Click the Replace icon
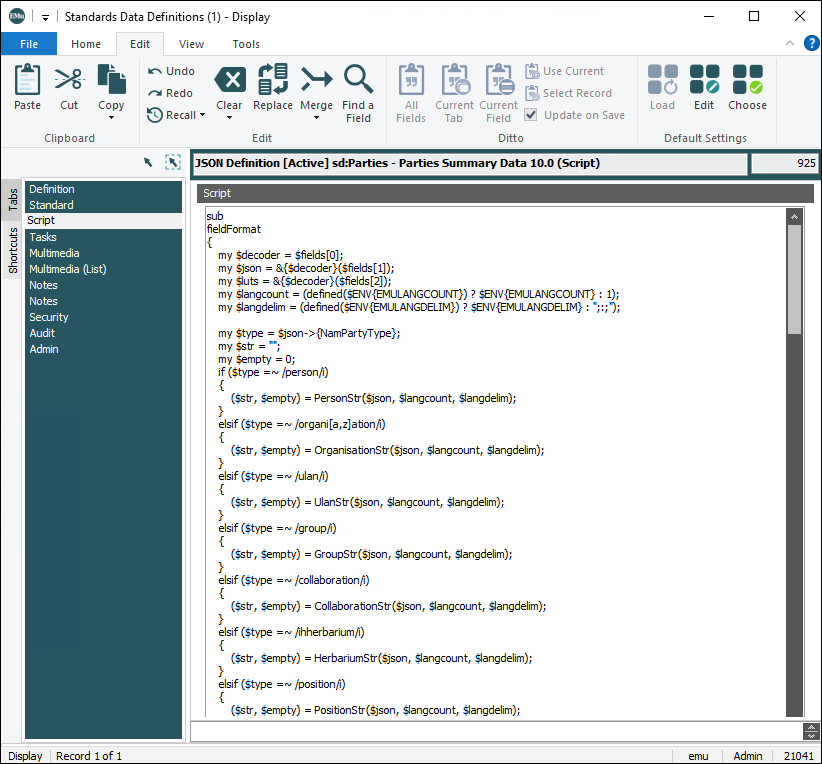Viewport: 822px width, 764px height. coord(272,80)
